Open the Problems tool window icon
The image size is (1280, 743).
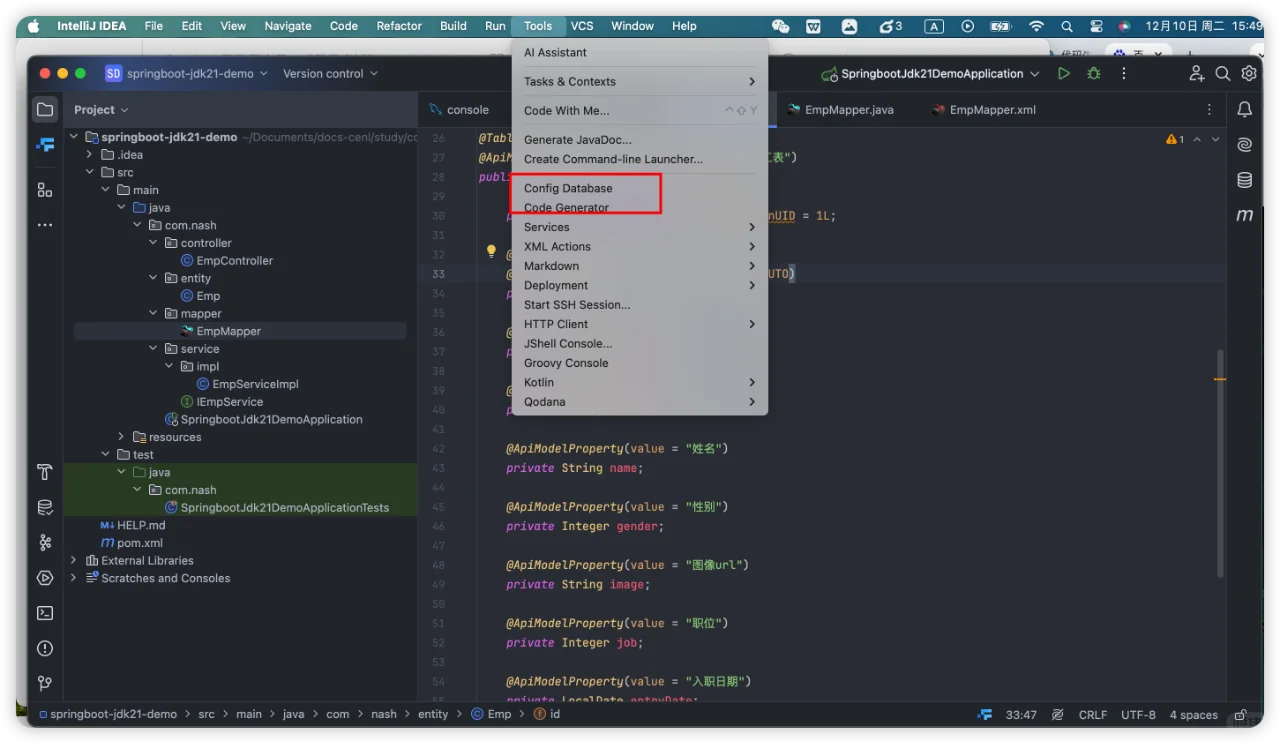coord(45,648)
